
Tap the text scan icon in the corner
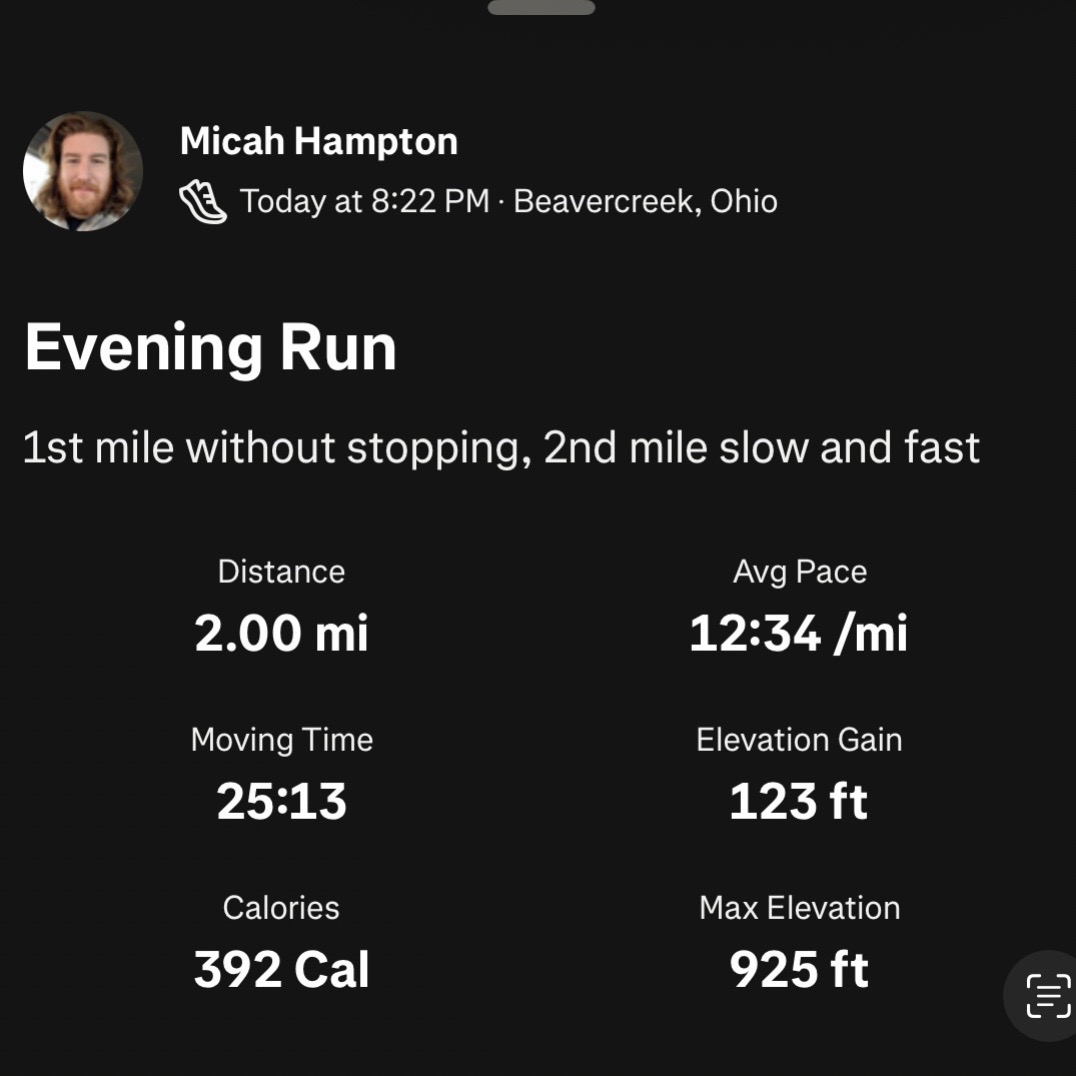coord(1048,996)
